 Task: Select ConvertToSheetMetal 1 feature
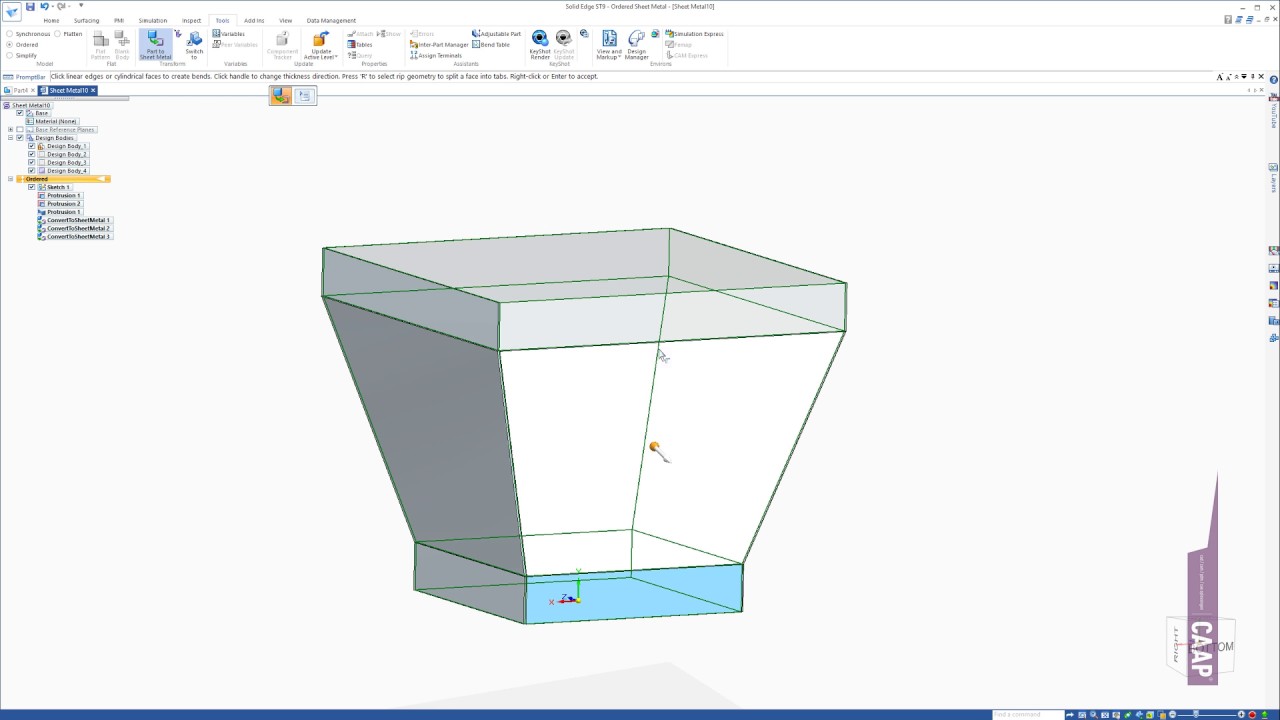[x=78, y=220]
